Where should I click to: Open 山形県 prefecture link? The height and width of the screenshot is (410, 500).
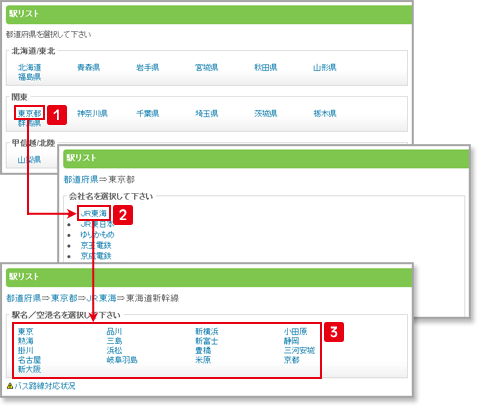[x=325, y=67]
